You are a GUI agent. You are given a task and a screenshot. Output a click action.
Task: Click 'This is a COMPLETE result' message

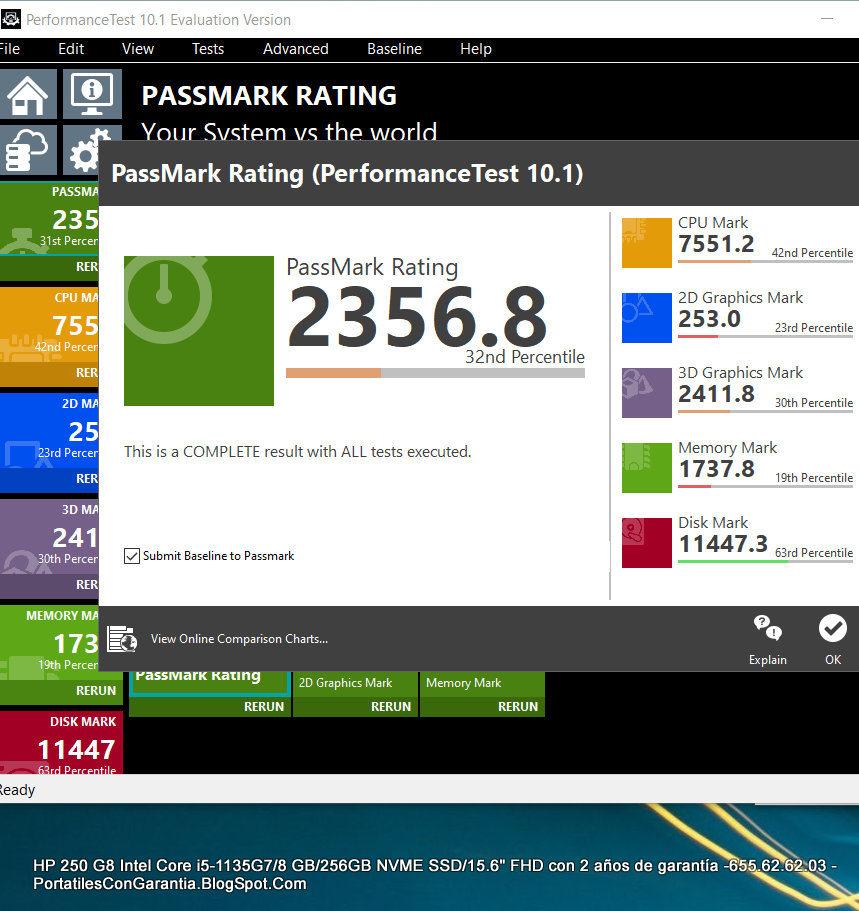pyautogui.click(x=298, y=451)
